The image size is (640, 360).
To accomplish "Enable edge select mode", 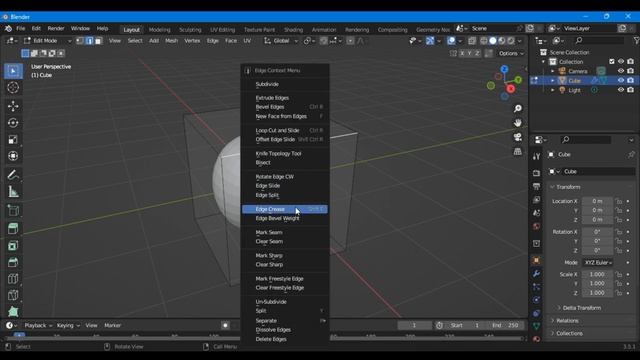I will coord(89,41).
